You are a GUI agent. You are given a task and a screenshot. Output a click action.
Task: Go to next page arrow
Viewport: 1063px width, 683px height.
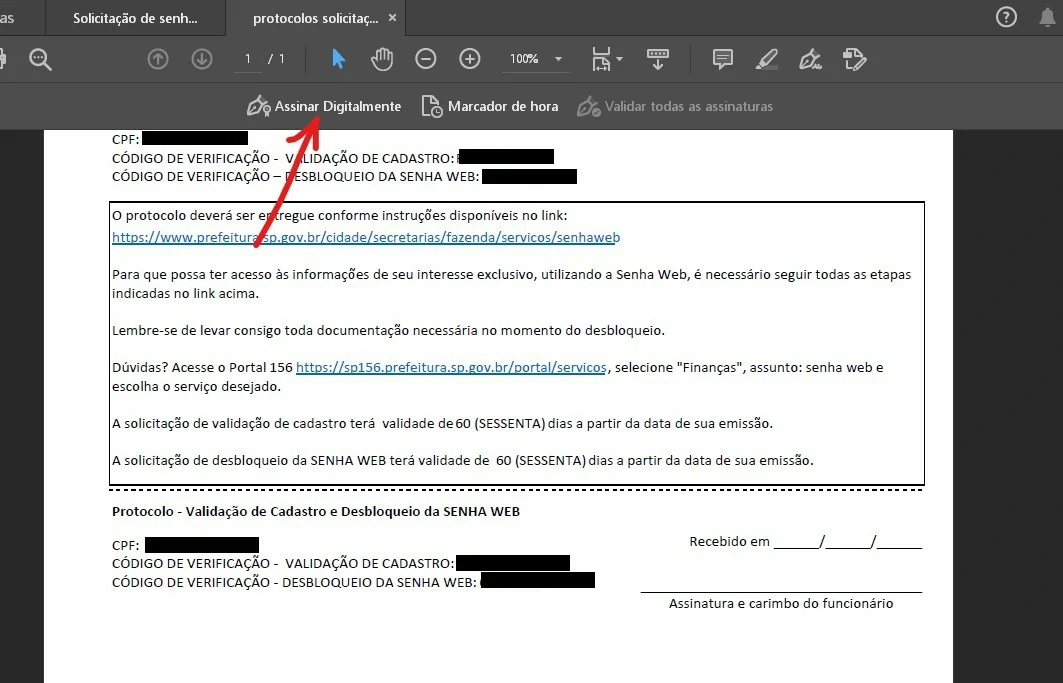(201, 59)
